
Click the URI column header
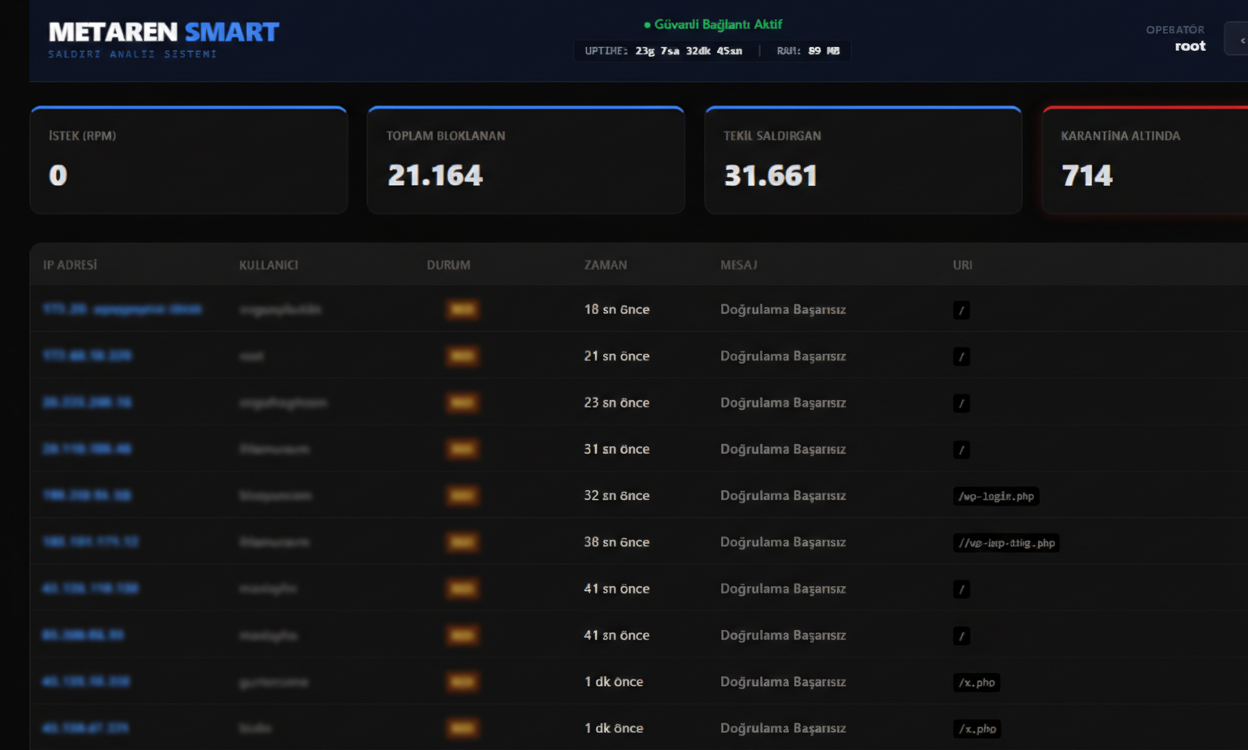pyautogui.click(x=962, y=265)
